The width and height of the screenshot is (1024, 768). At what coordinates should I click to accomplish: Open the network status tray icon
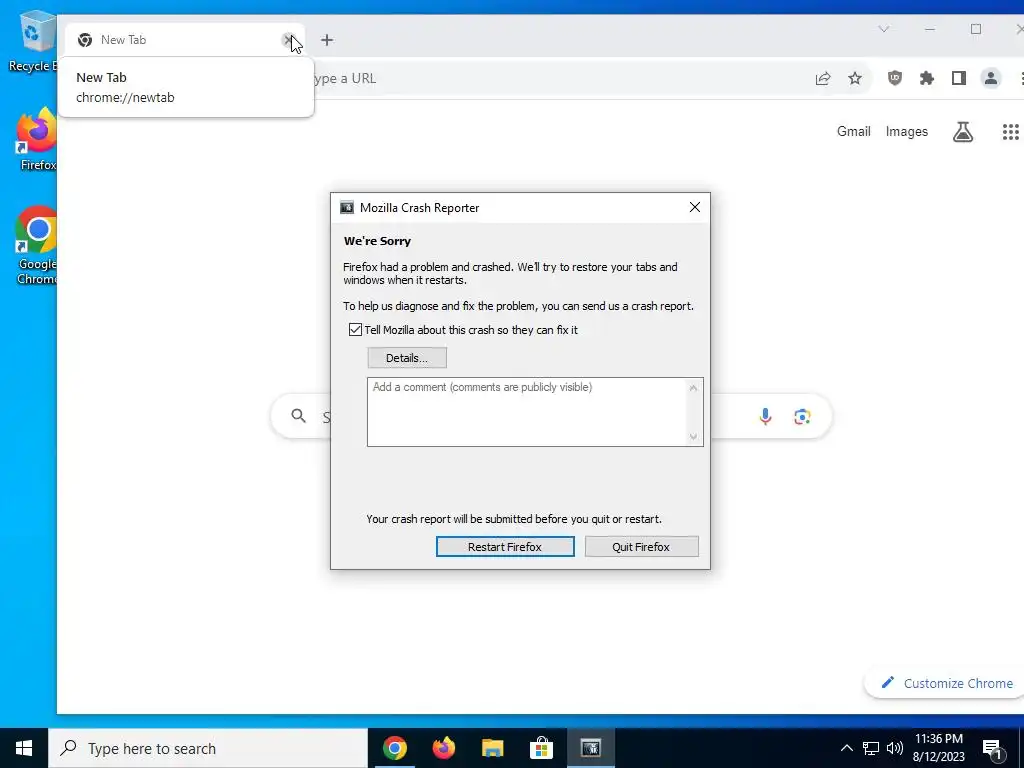871,748
